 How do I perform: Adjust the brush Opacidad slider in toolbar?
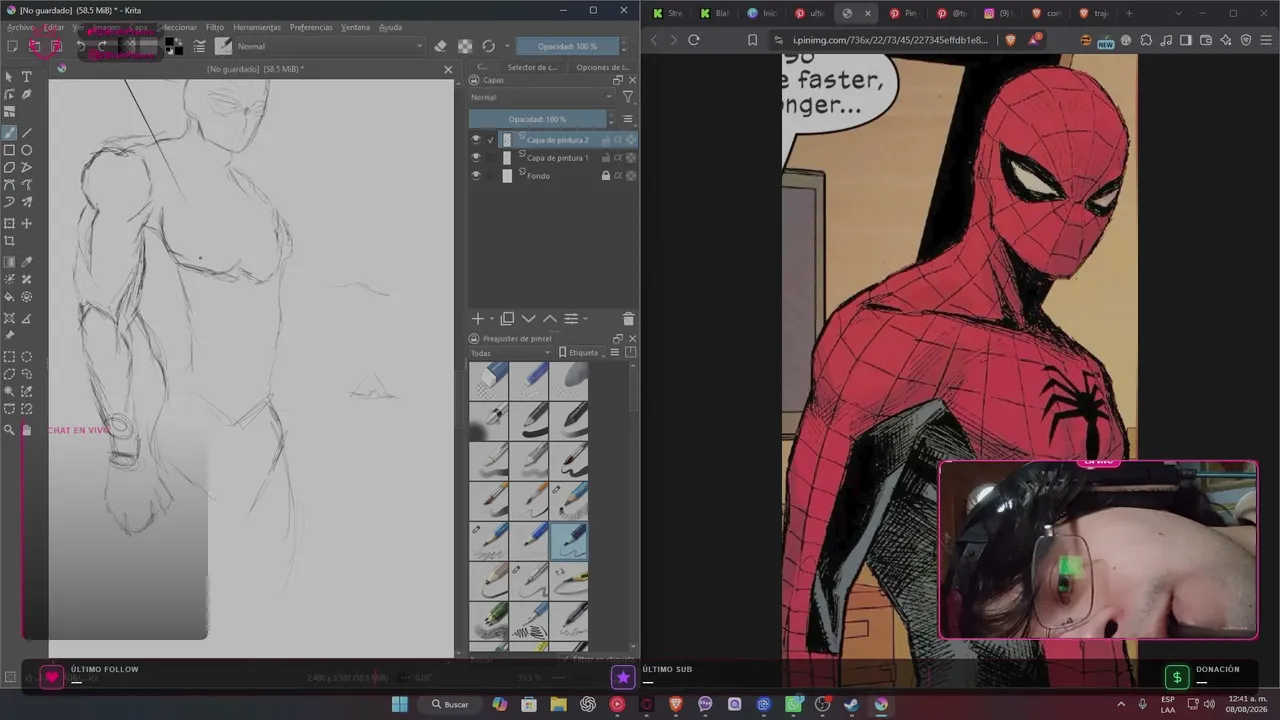[x=567, y=46]
